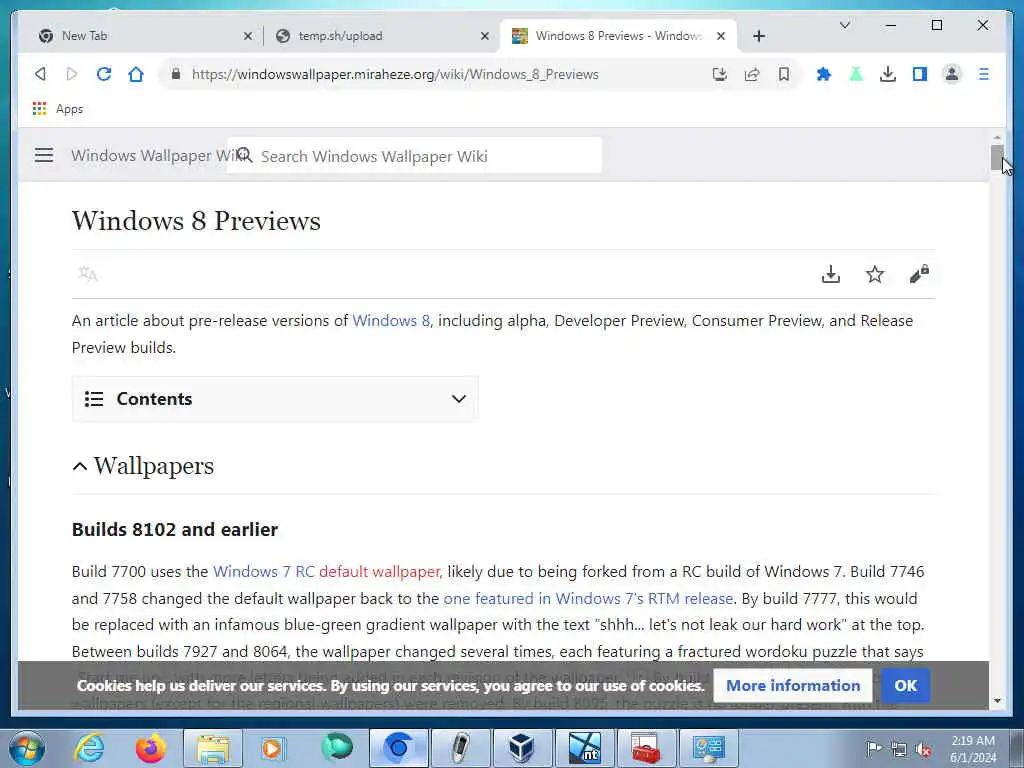Click the green flask extension icon
This screenshot has height=768, width=1024.
pos(856,74)
